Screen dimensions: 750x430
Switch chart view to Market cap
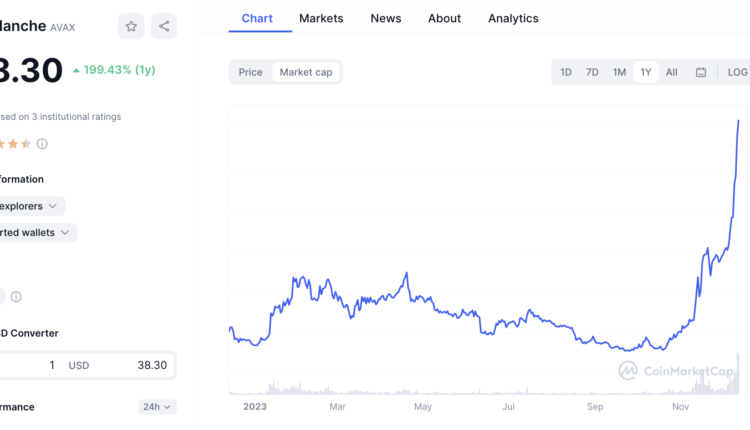306,72
